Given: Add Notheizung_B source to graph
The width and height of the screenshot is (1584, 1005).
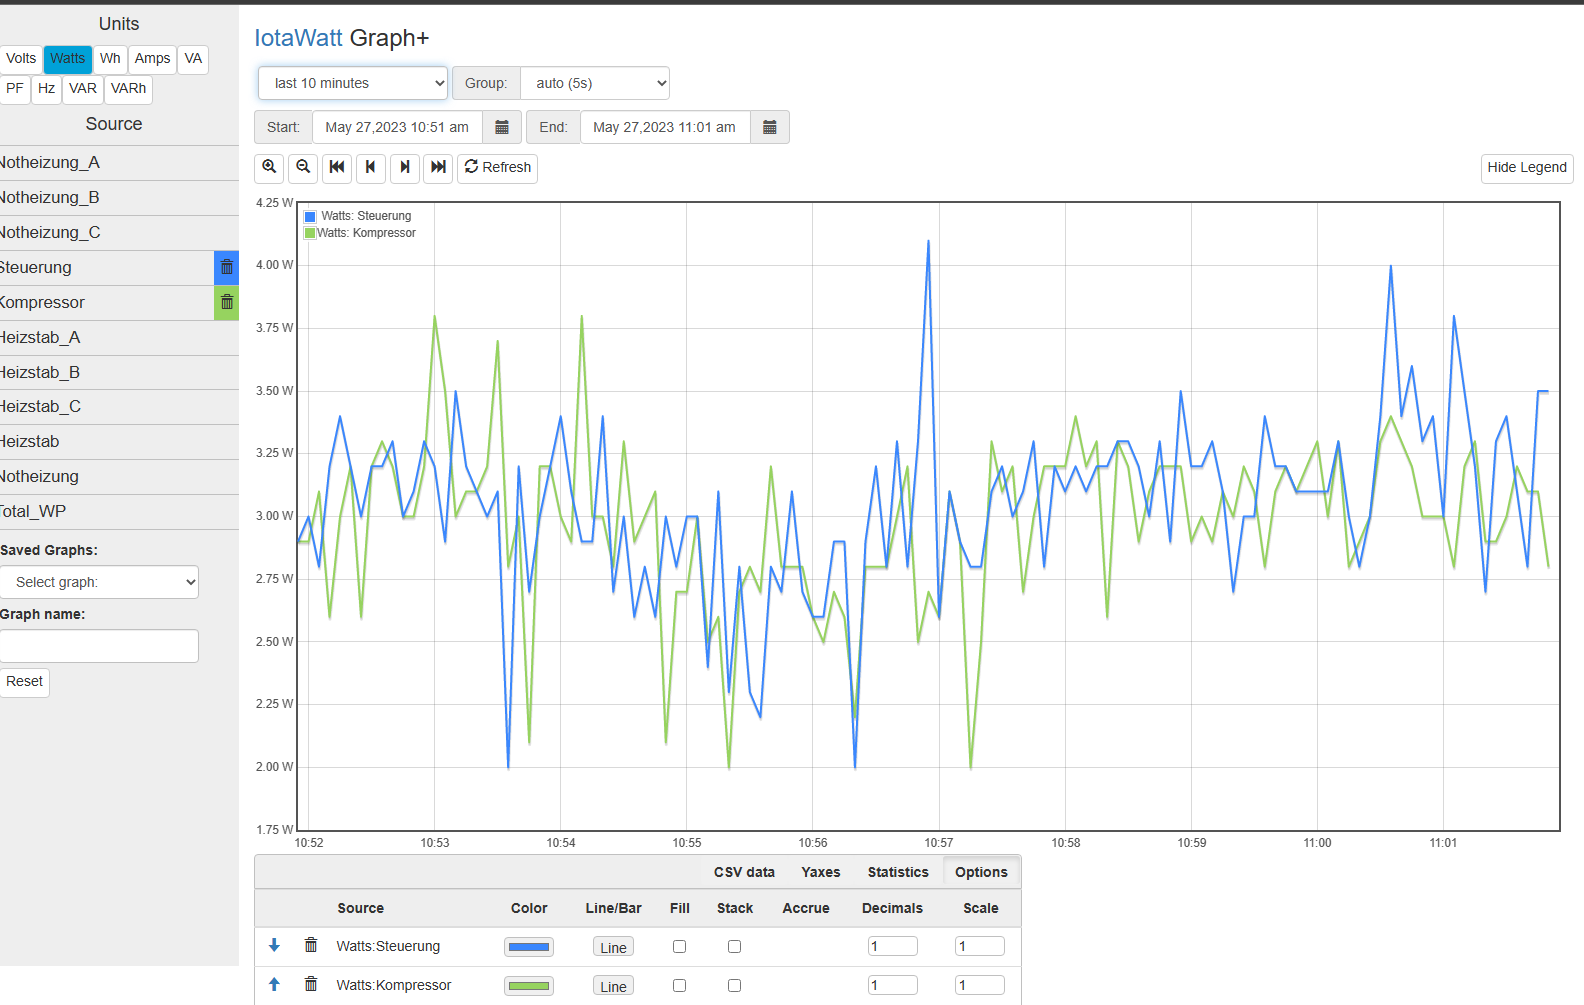Looking at the screenshot, I should pos(119,198).
